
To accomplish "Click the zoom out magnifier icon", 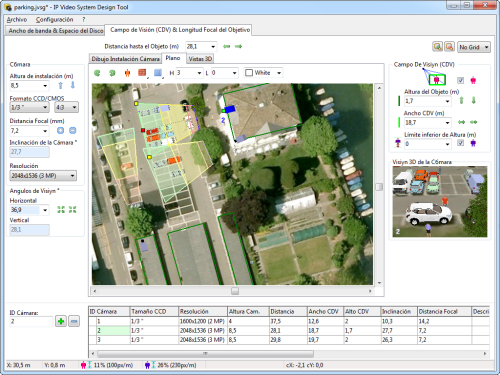I will click(449, 47).
